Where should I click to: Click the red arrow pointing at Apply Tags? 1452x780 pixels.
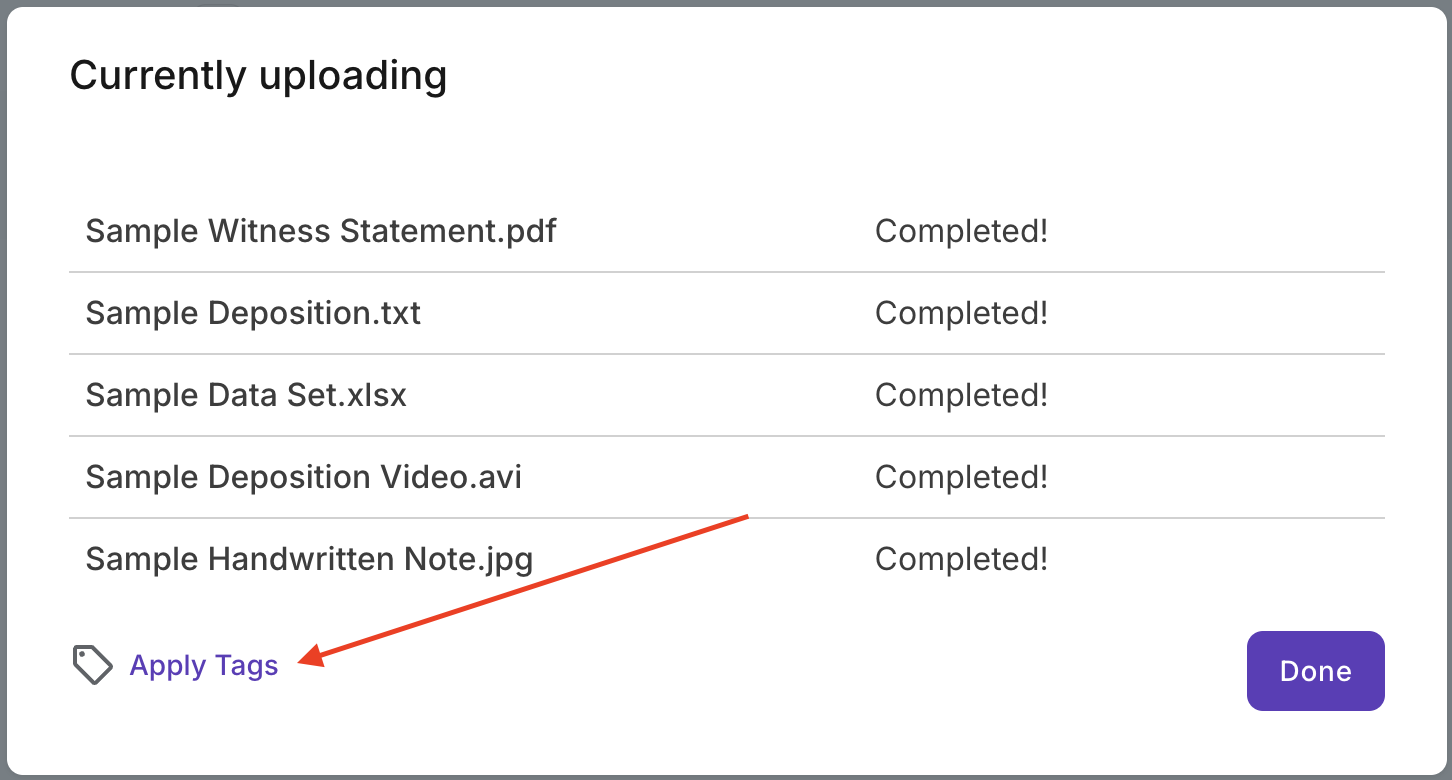[530, 587]
